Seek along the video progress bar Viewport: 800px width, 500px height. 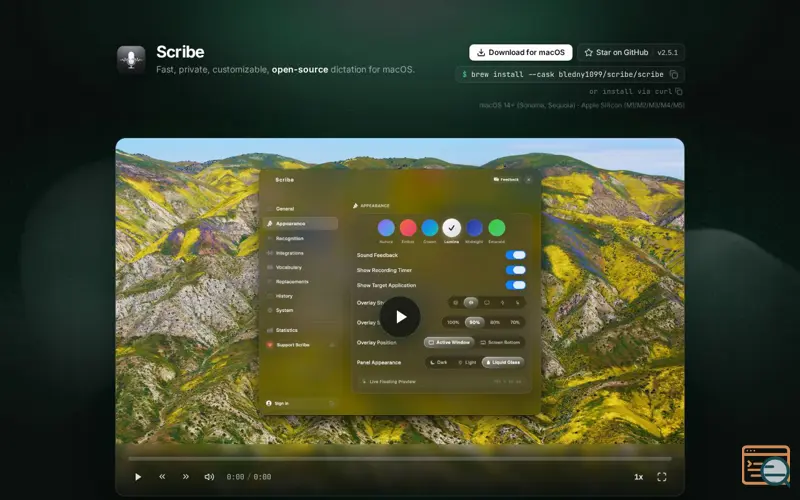point(400,459)
